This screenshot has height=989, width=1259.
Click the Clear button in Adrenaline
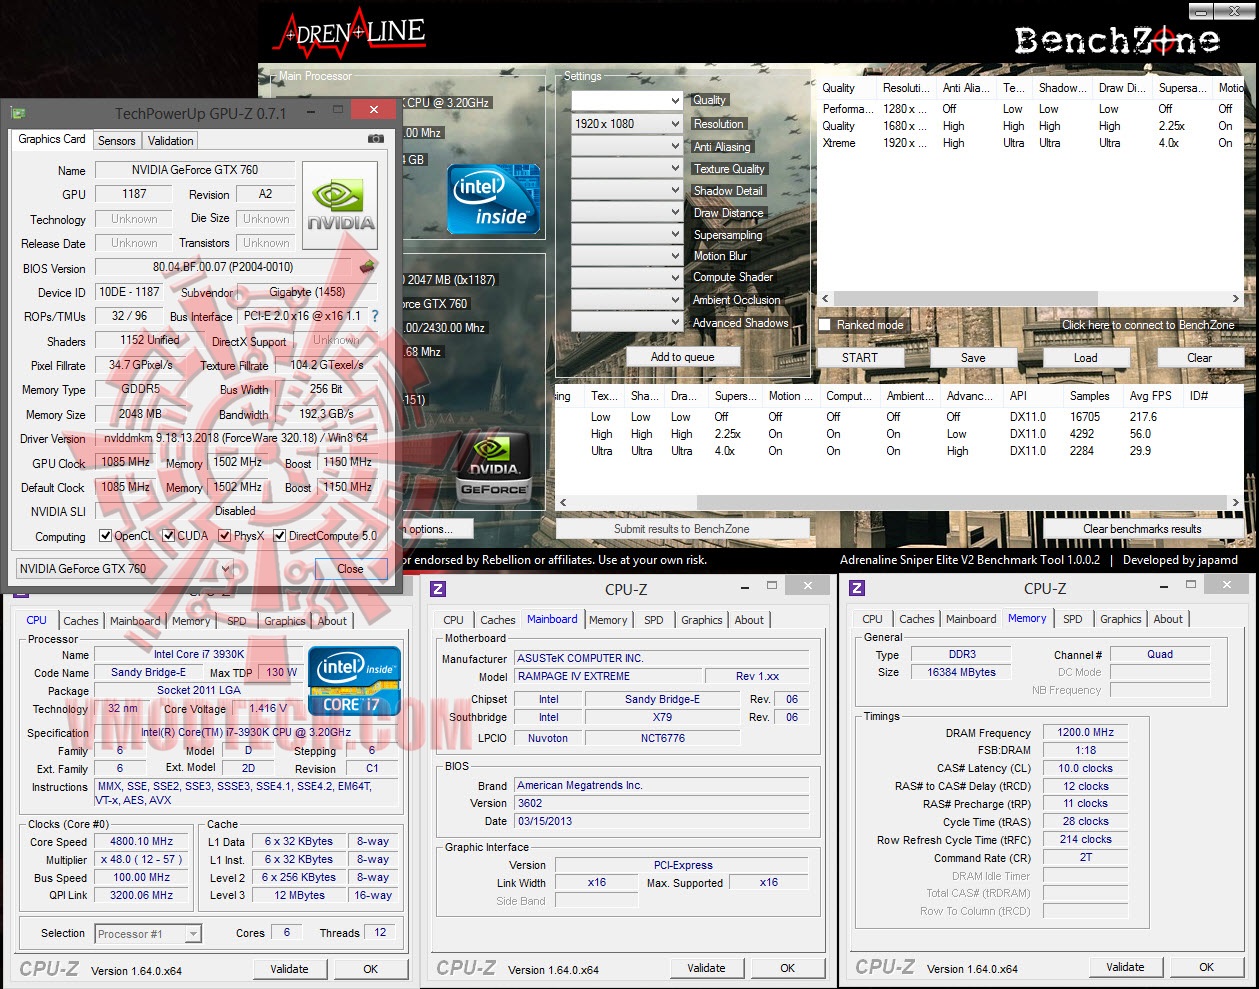click(x=1199, y=357)
